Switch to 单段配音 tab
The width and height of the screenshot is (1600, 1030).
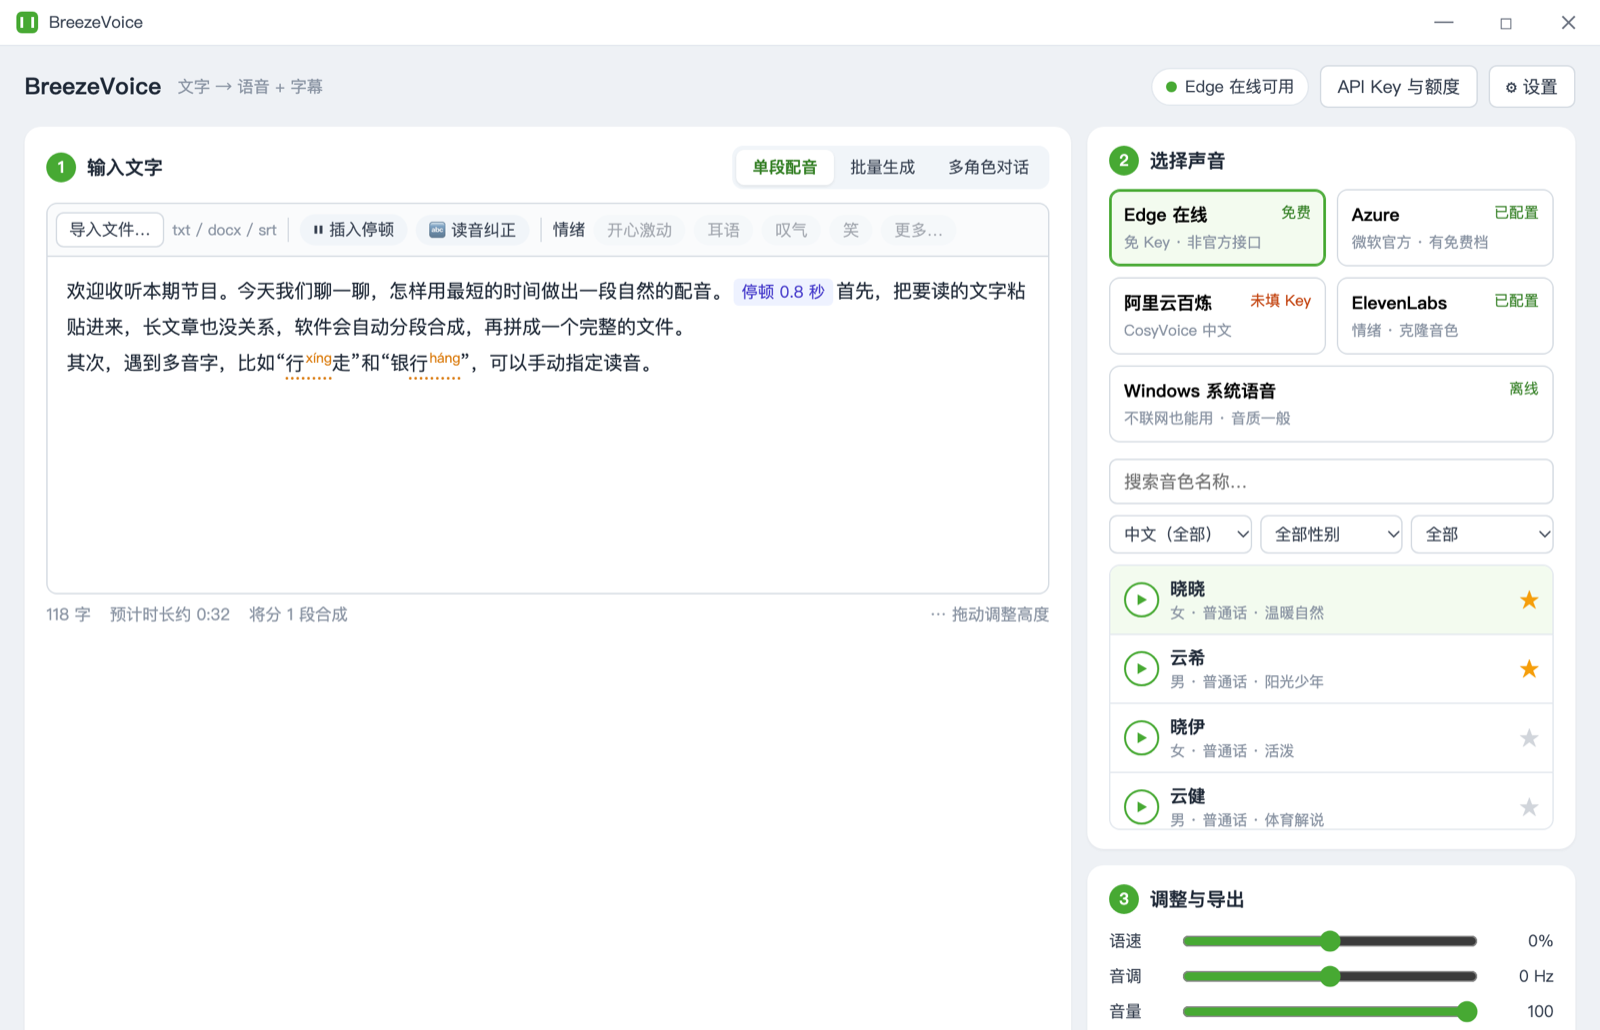pyautogui.click(x=785, y=167)
